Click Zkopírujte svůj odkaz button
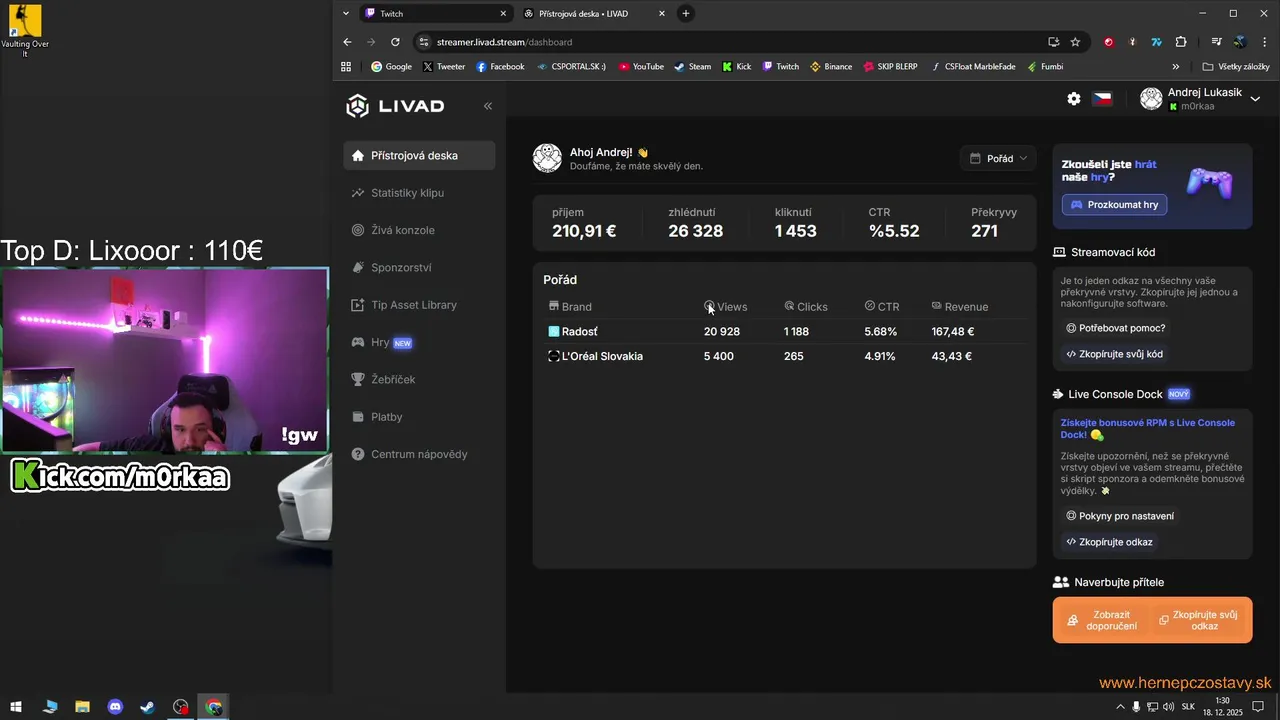The image size is (1280, 720). 1198,620
